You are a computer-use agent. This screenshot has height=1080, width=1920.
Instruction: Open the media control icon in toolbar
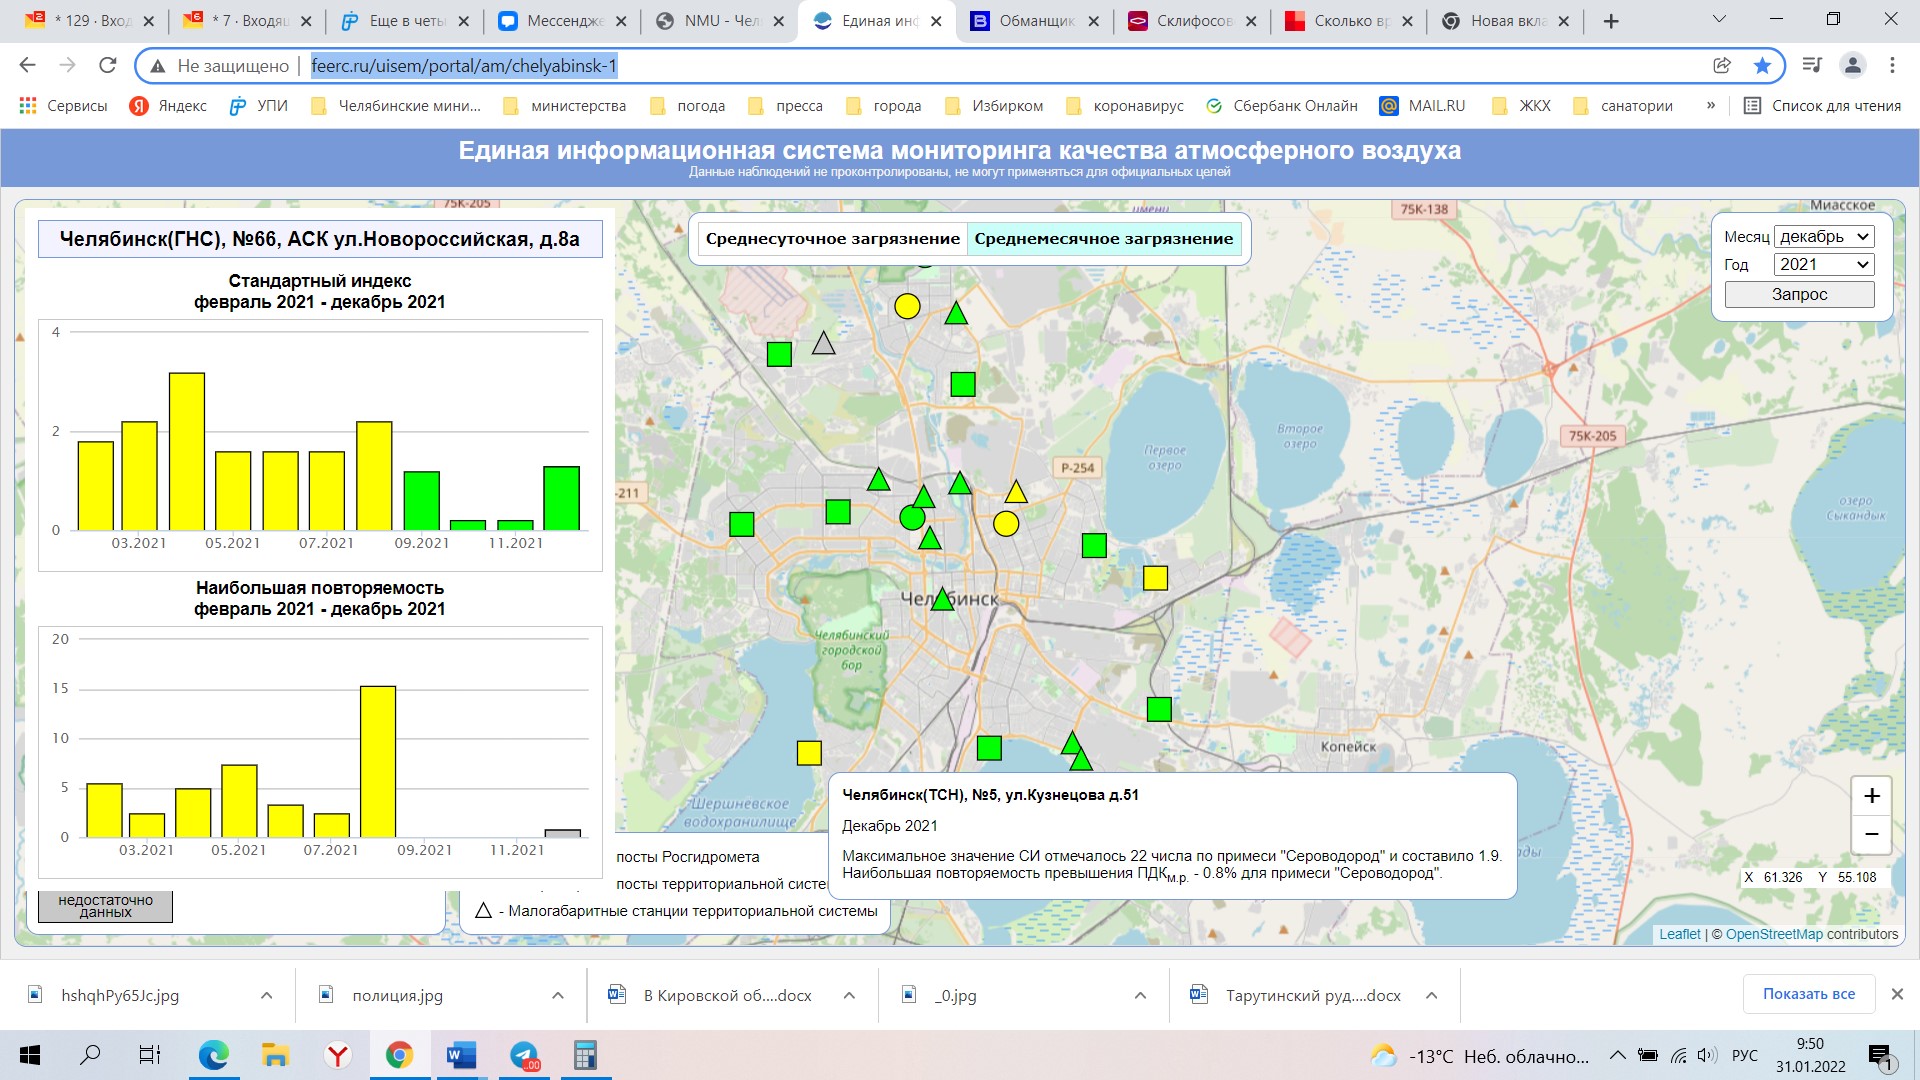point(1811,65)
